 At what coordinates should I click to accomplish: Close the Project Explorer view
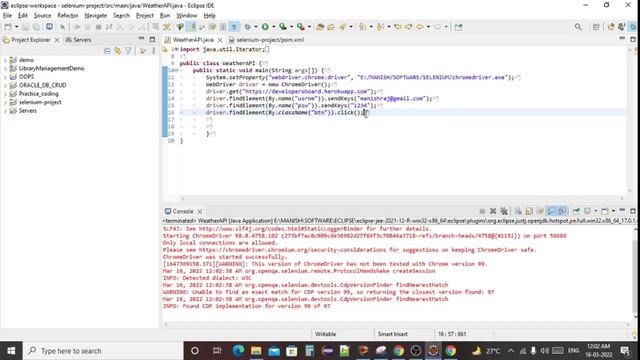click(x=57, y=40)
